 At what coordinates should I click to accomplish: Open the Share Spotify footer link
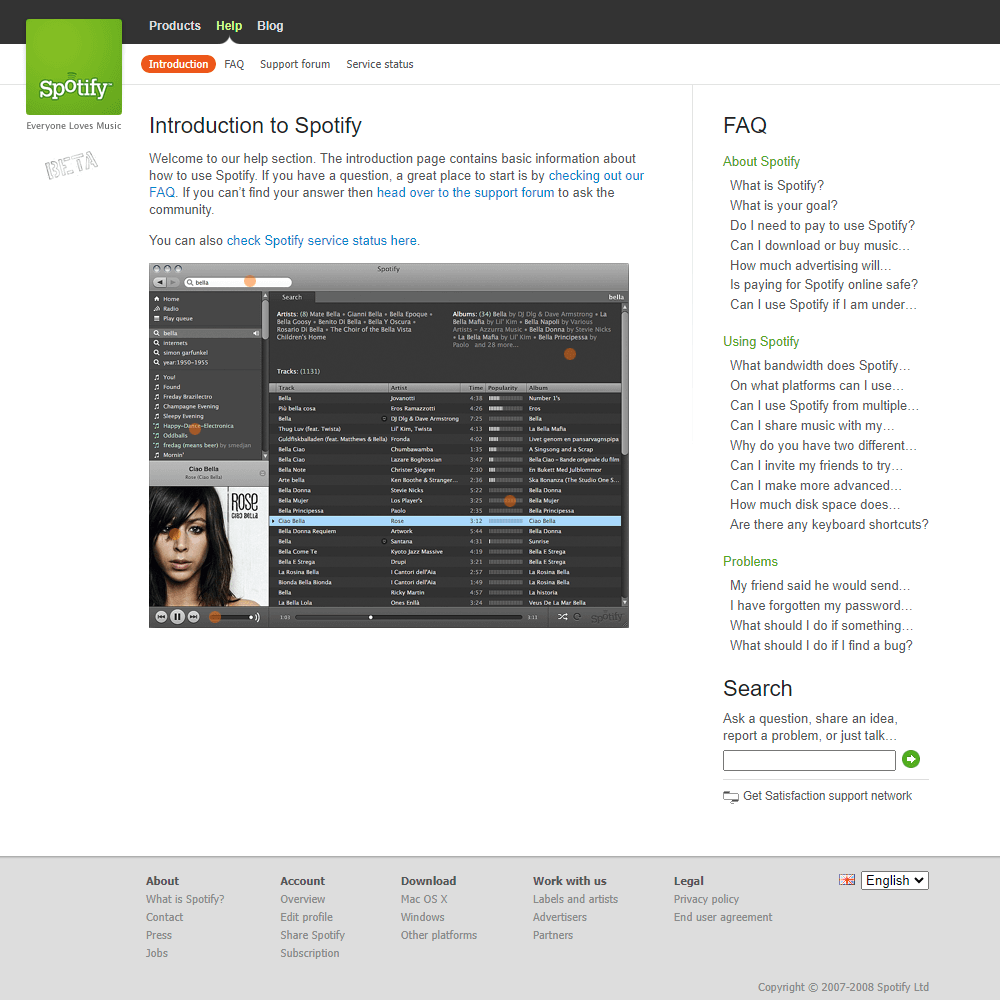(312, 935)
